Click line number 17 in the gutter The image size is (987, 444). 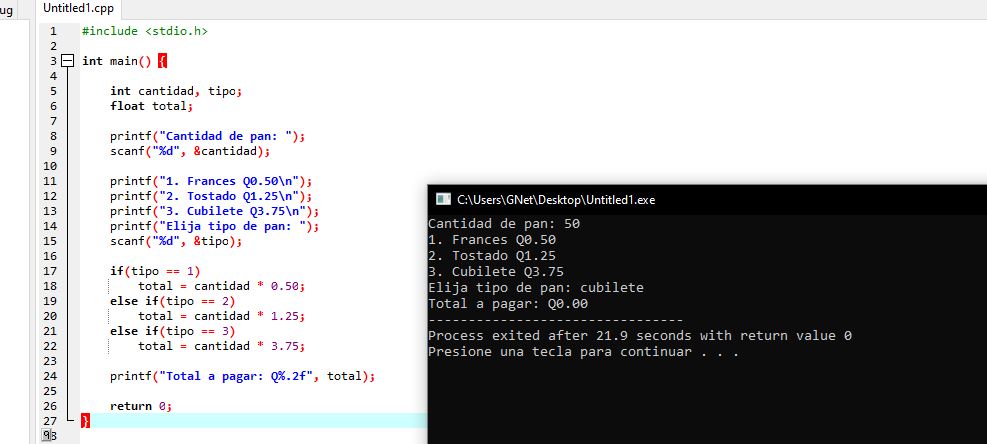pyautogui.click(x=49, y=271)
